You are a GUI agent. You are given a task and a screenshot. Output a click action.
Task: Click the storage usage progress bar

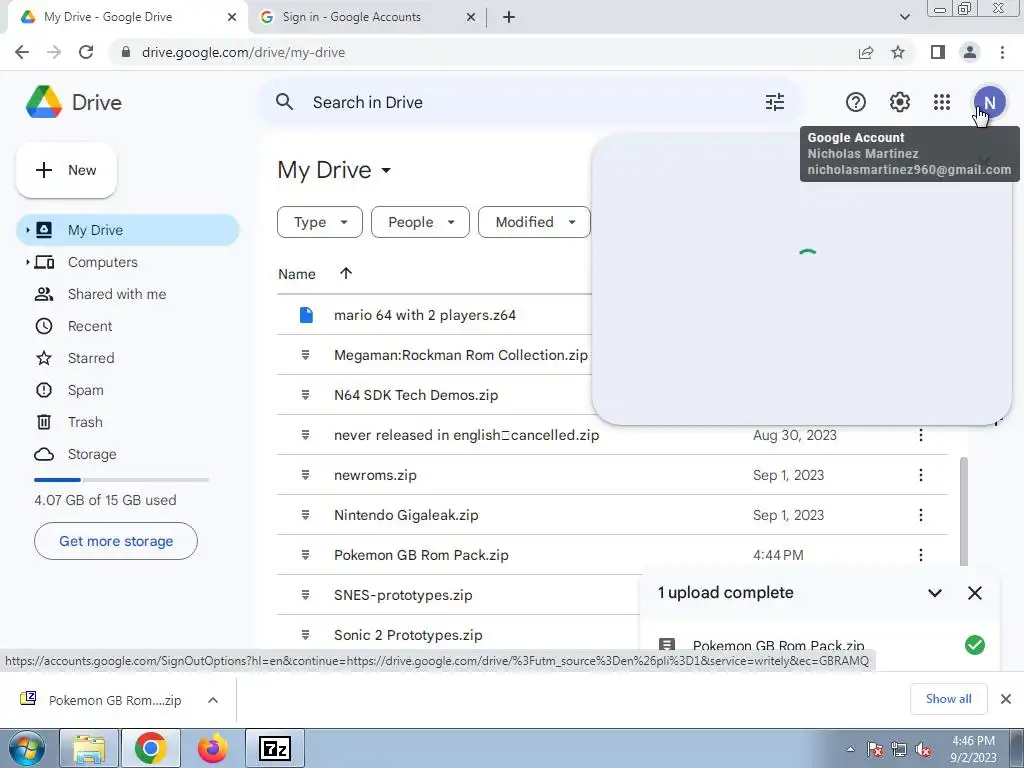121,480
